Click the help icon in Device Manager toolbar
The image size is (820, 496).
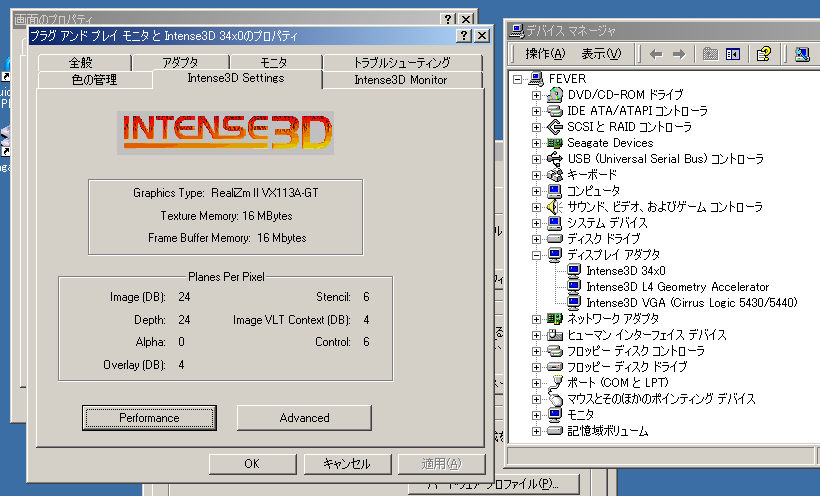[x=764, y=53]
